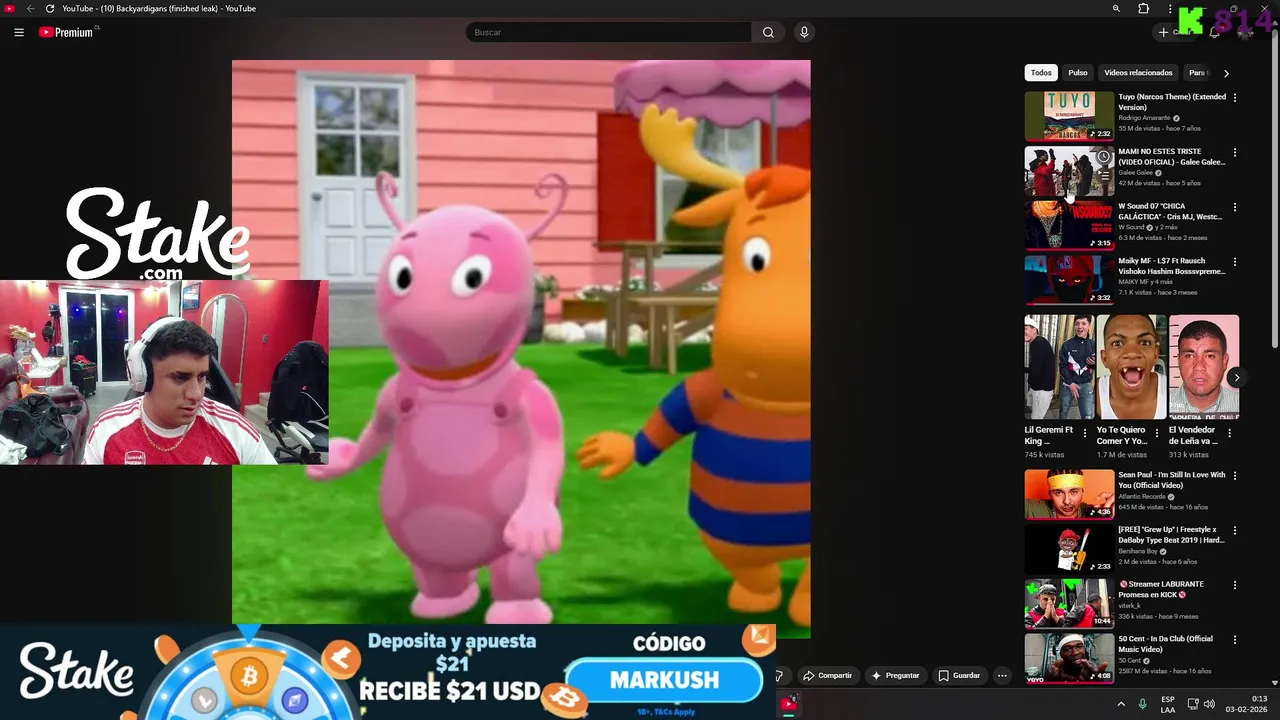This screenshot has height=720, width=1280.
Task: Click the page vertical scrollbar
Action: [x=1274, y=190]
